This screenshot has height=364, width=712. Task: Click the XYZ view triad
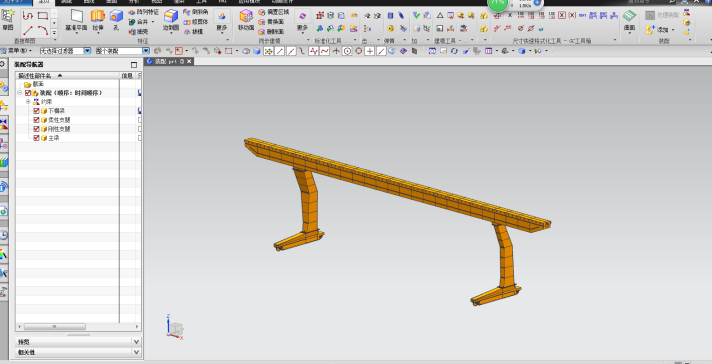pyautogui.click(x=175, y=327)
